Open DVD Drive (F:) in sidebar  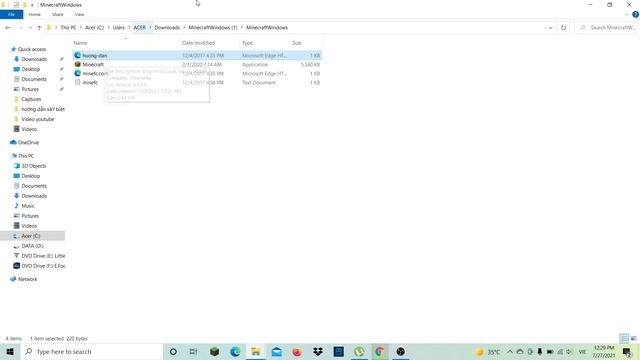[x=43, y=266]
